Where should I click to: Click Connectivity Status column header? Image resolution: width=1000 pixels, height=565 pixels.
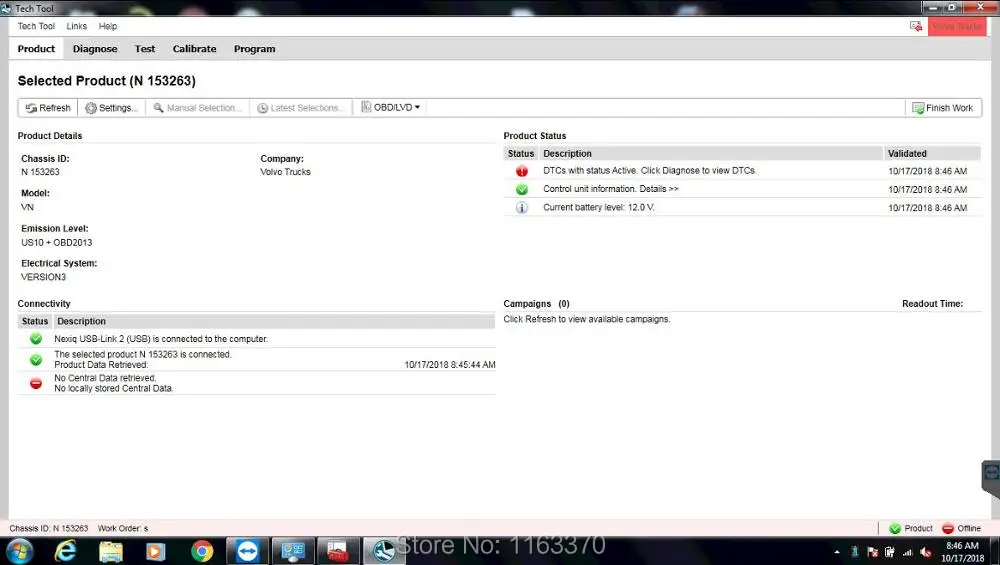click(x=34, y=321)
